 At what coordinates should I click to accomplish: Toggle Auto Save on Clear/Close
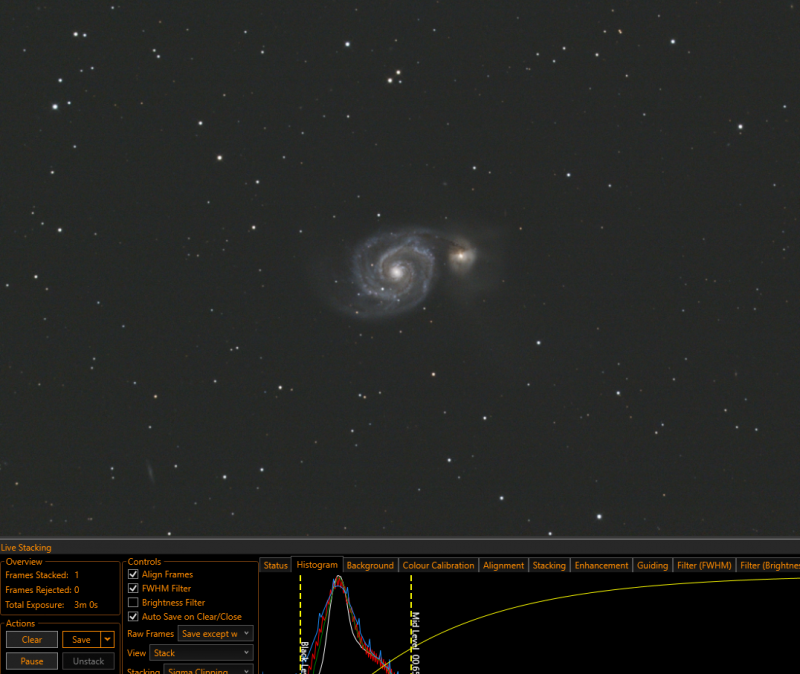[133, 616]
